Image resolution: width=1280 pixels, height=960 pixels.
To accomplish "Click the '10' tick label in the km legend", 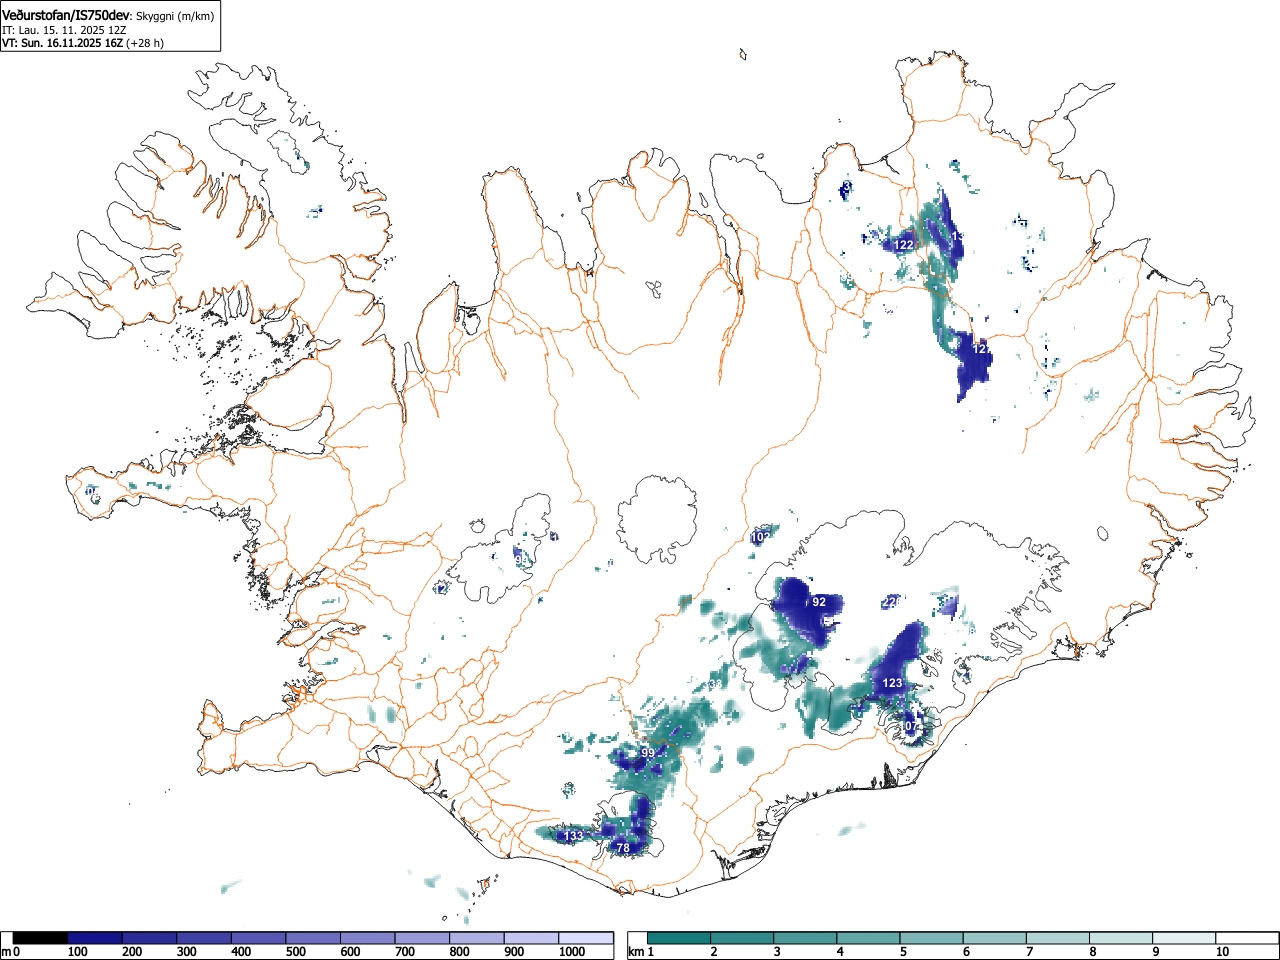I will [x=1222, y=952].
